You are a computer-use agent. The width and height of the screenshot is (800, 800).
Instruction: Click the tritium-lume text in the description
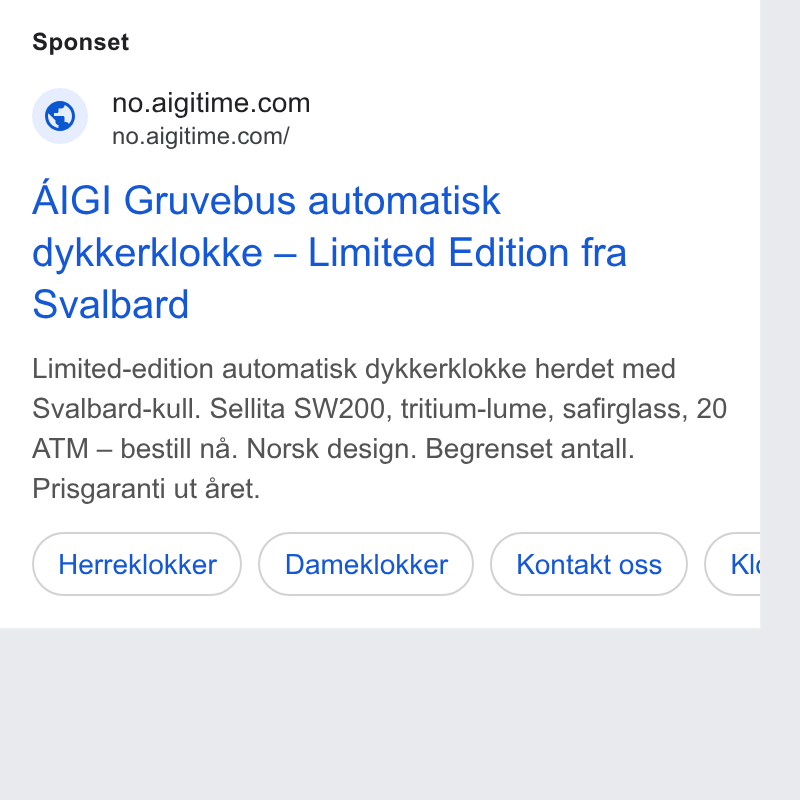[477, 409]
